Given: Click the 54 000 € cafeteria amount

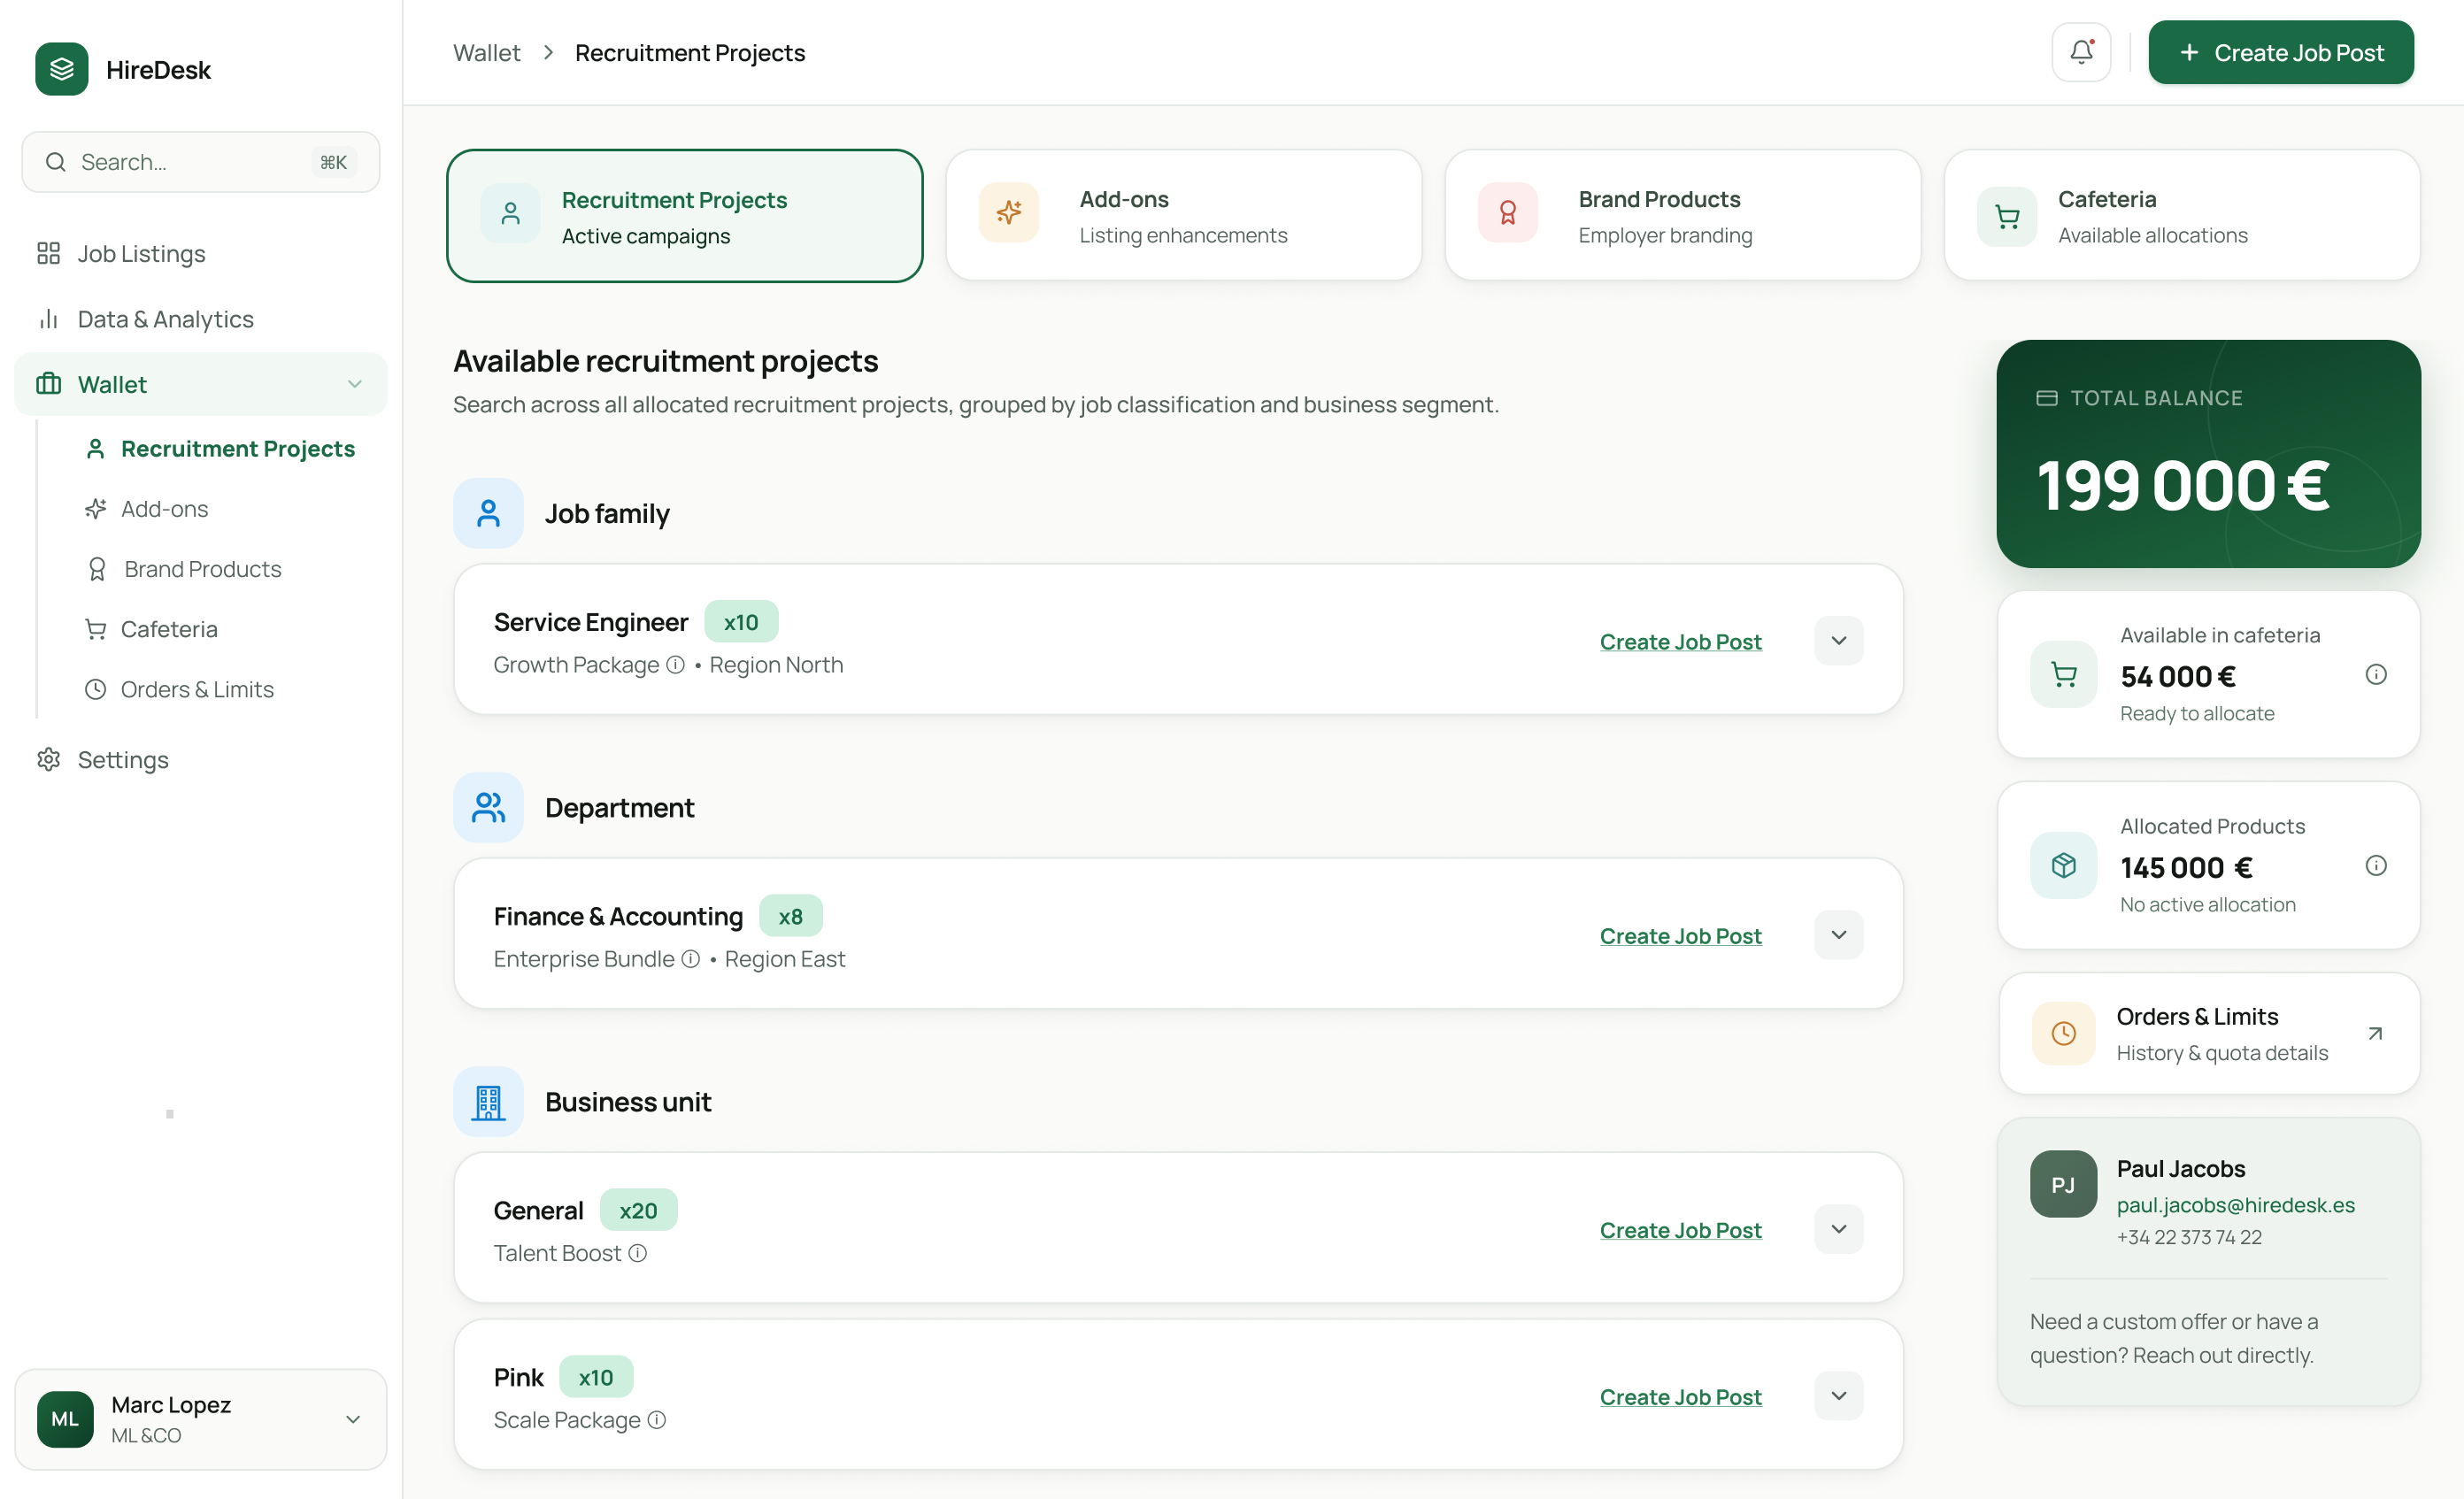Looking at the screenshot, I should [2178, 676].
